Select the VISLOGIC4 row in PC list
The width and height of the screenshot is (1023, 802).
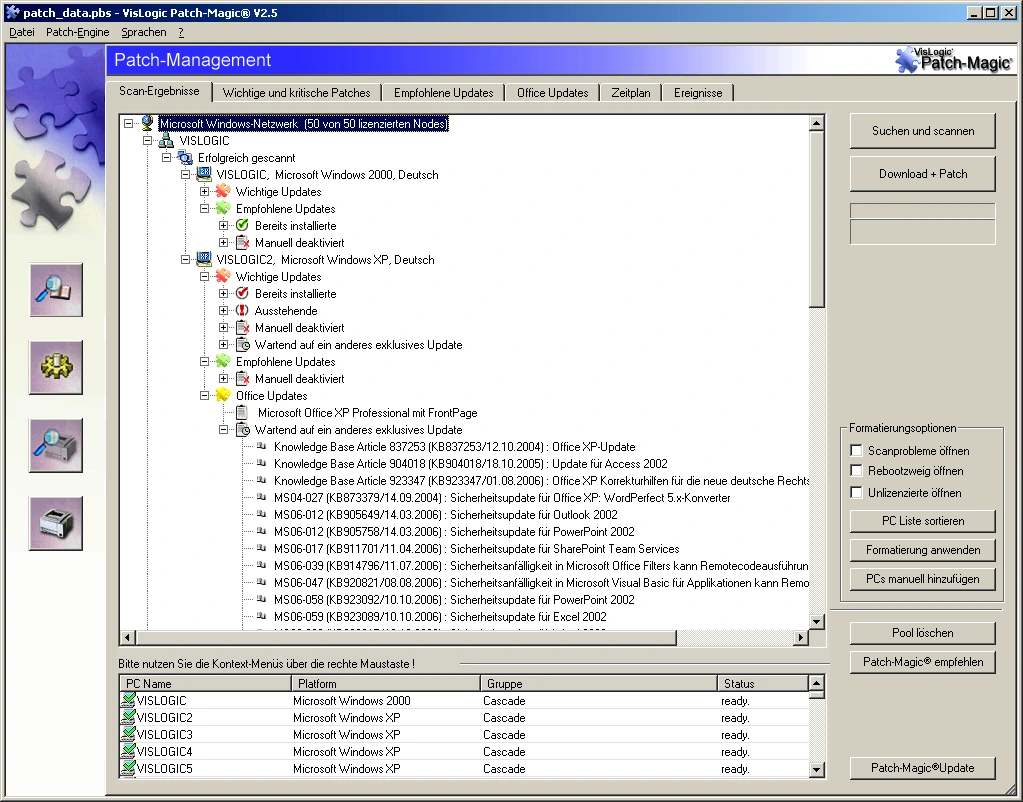pyautogui.click(x=464, y=751)
